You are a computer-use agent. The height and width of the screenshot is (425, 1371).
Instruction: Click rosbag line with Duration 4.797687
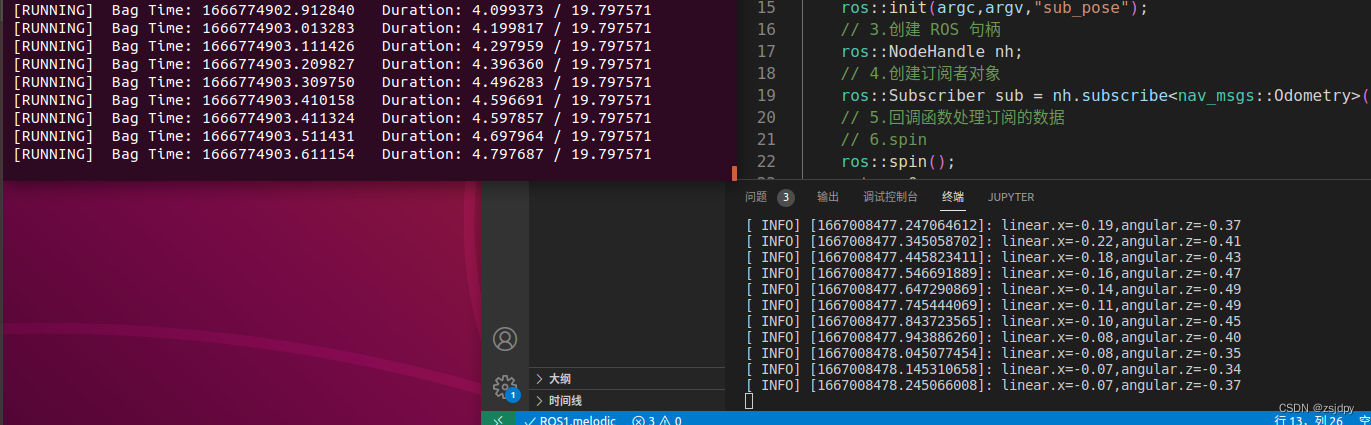332,154
